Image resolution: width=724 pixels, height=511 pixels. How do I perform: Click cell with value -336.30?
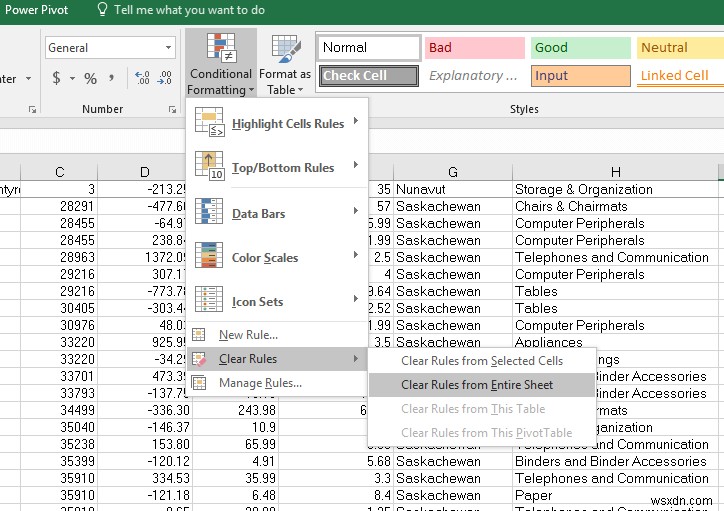pos(145,410)
